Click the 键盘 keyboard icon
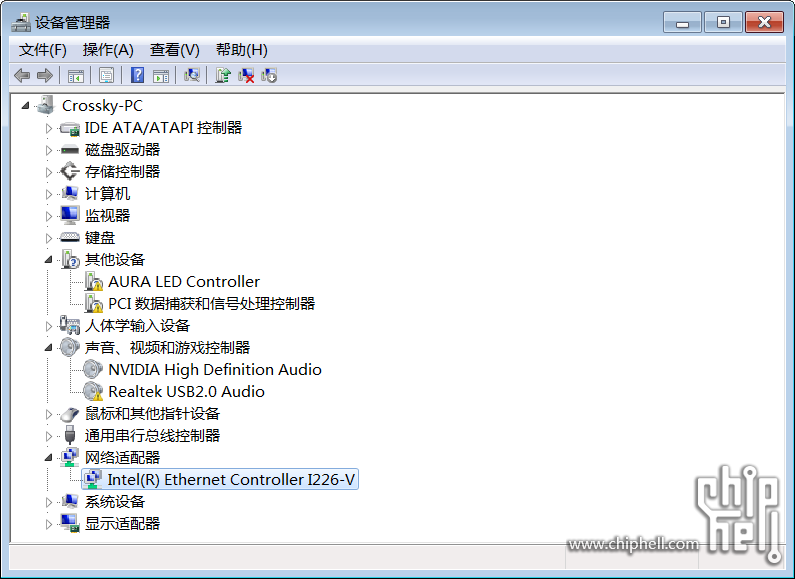 click(x=69, y=237)
